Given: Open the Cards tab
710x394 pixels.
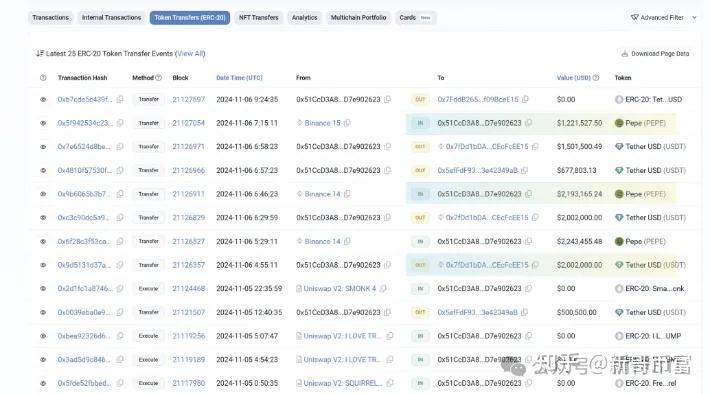Looking at the screenshot, I should [x=415, y=18].
